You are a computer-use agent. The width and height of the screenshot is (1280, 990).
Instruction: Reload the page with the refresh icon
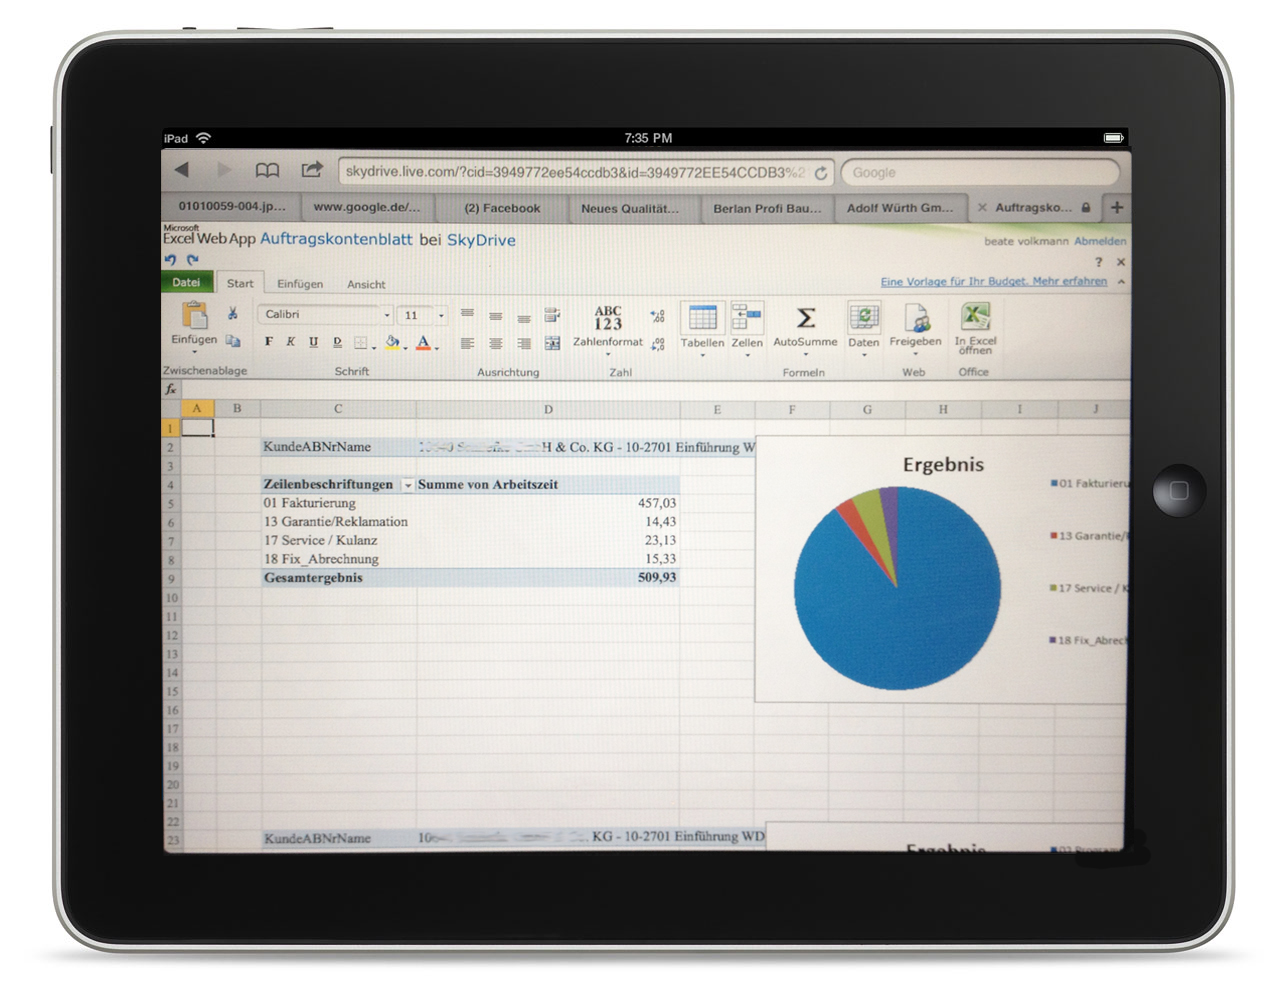[x=821, y=173]
